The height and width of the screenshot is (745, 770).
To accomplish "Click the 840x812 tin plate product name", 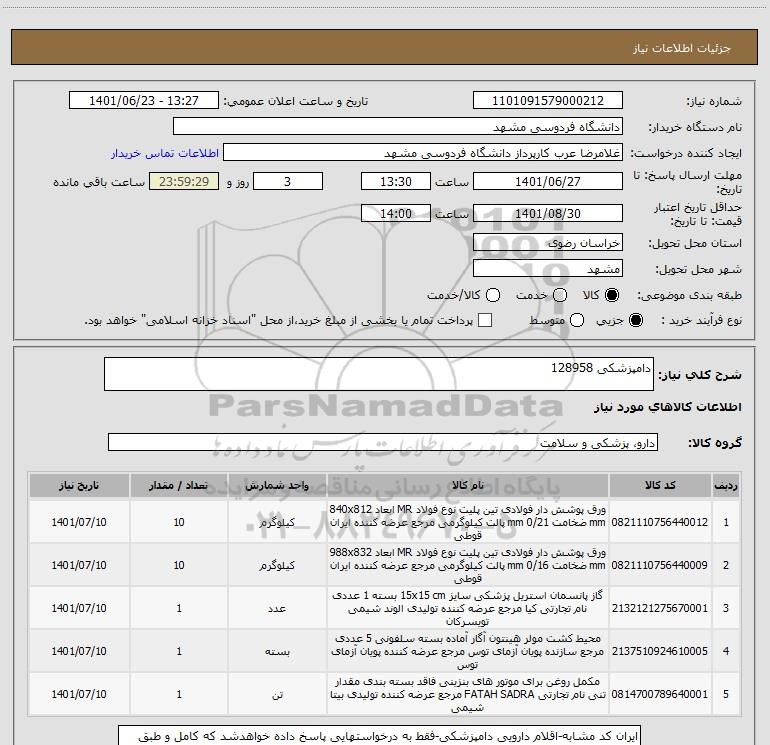I will click(468, 522).
